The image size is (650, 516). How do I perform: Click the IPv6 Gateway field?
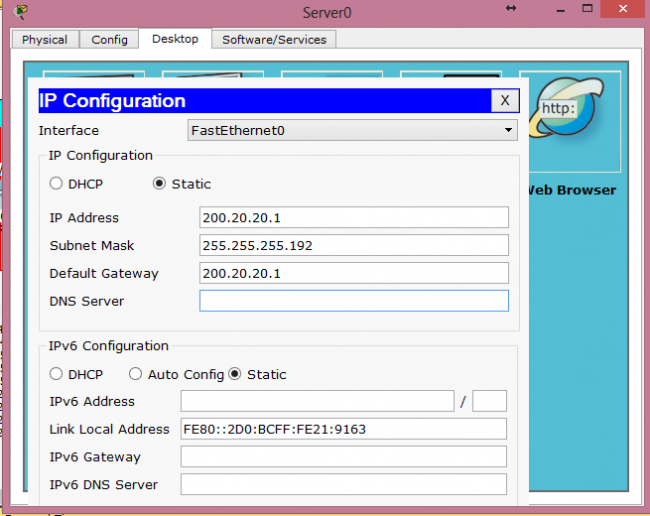click(343, 457)
